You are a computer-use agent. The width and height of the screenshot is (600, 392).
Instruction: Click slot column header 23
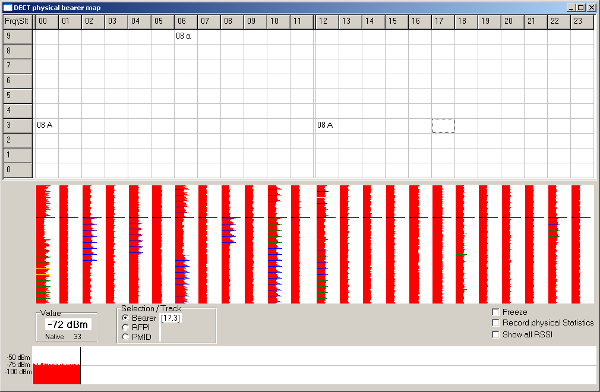click(x=582, y=22)
